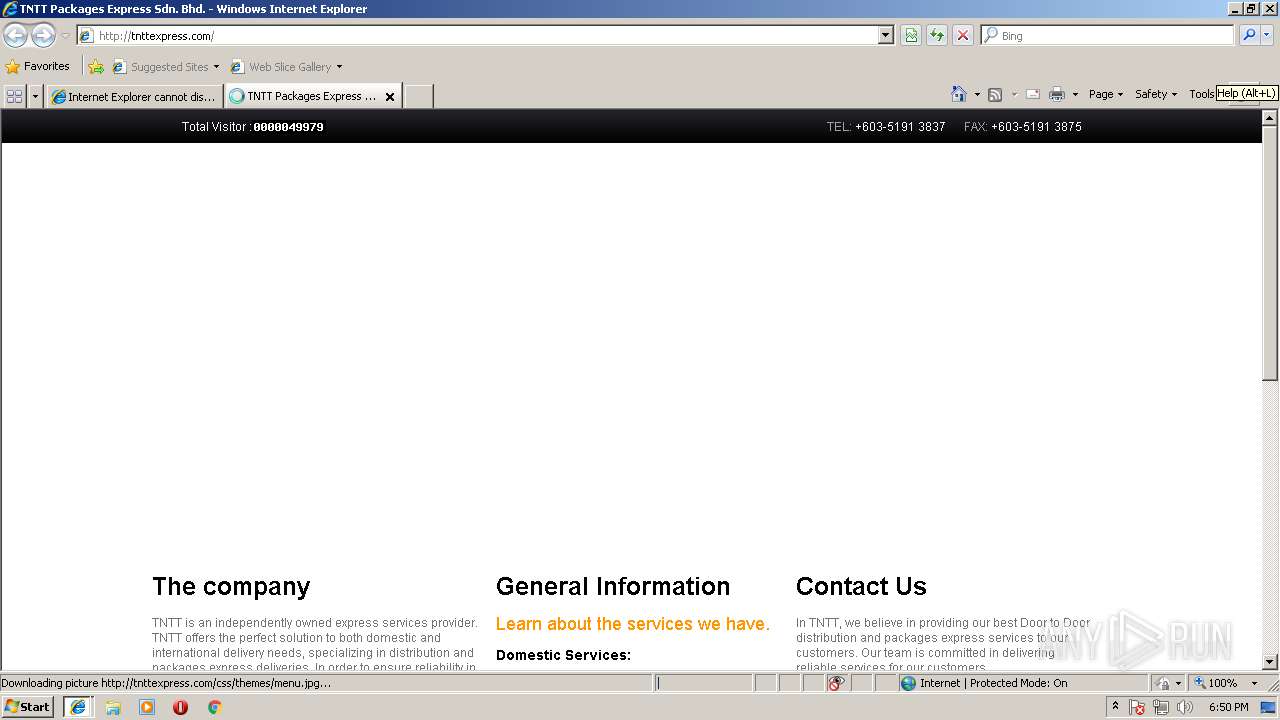1280x720 pixels.
Task: Expand the address bar history dropdown
Action: [x=886, y=36]
